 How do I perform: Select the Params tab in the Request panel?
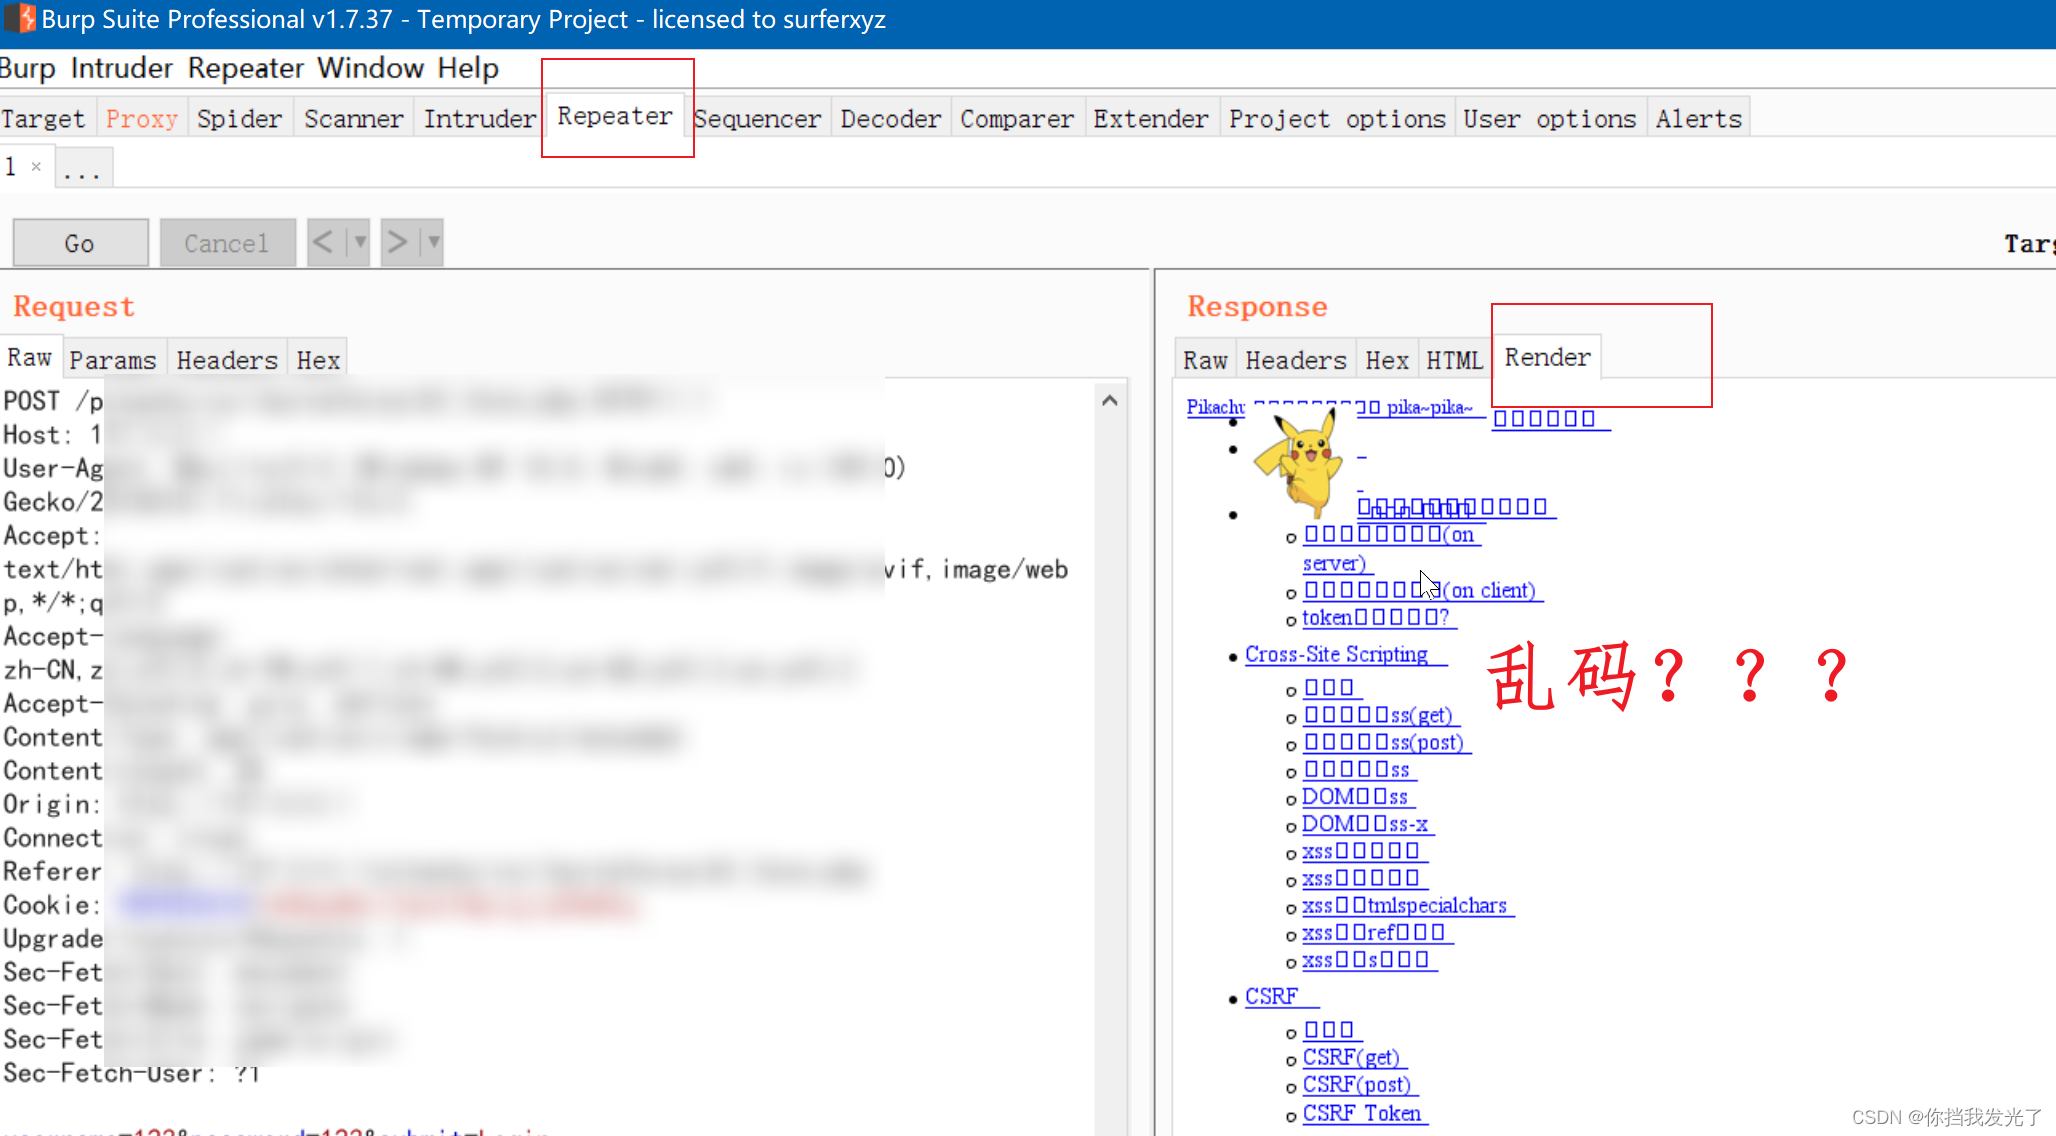point(113,359)
